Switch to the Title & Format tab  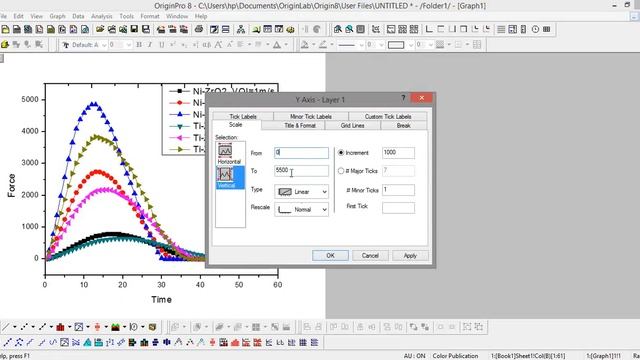pyautogui.click(x=300, y=126)
